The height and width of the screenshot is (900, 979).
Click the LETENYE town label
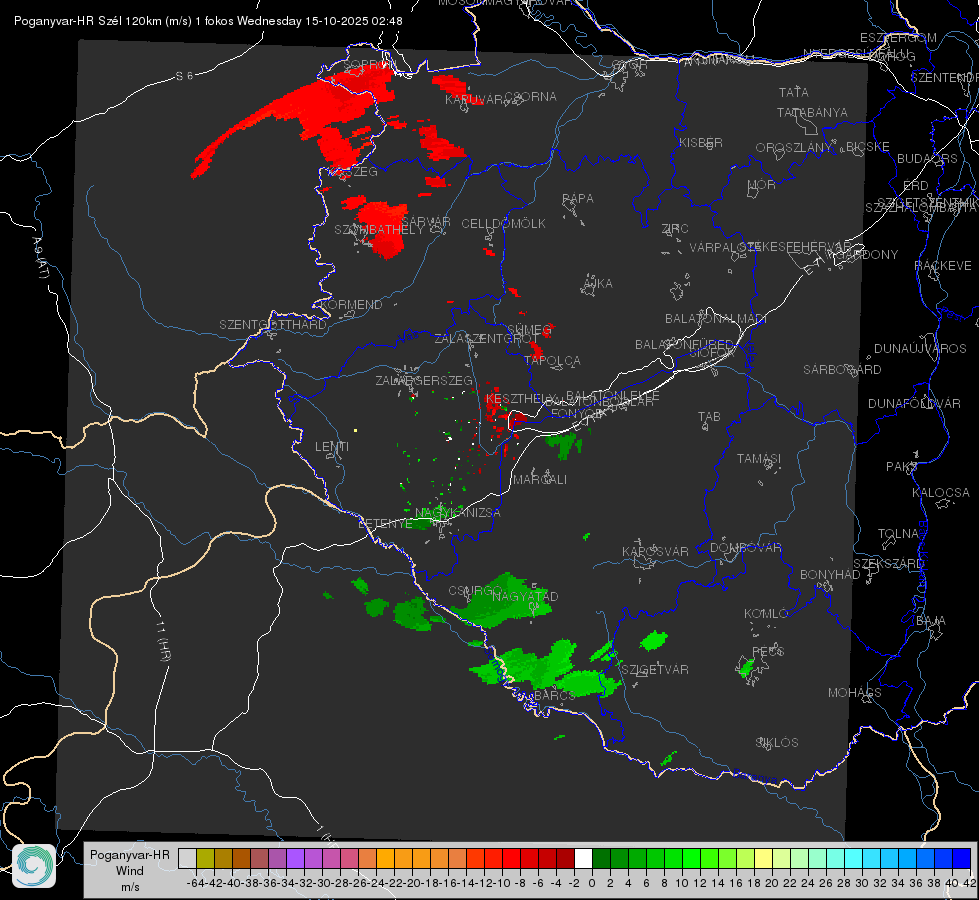(x=385, y=524)
